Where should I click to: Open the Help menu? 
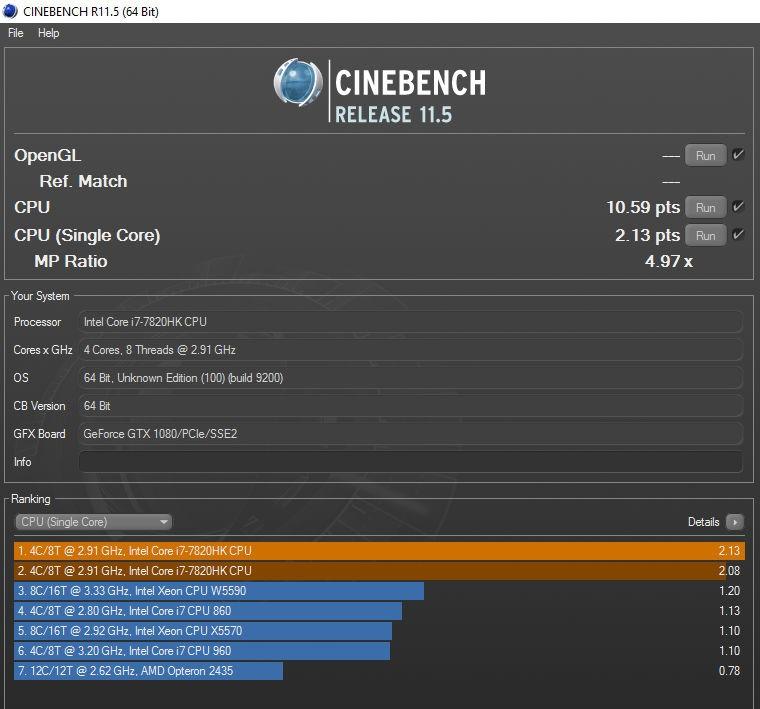coord(48,33)
